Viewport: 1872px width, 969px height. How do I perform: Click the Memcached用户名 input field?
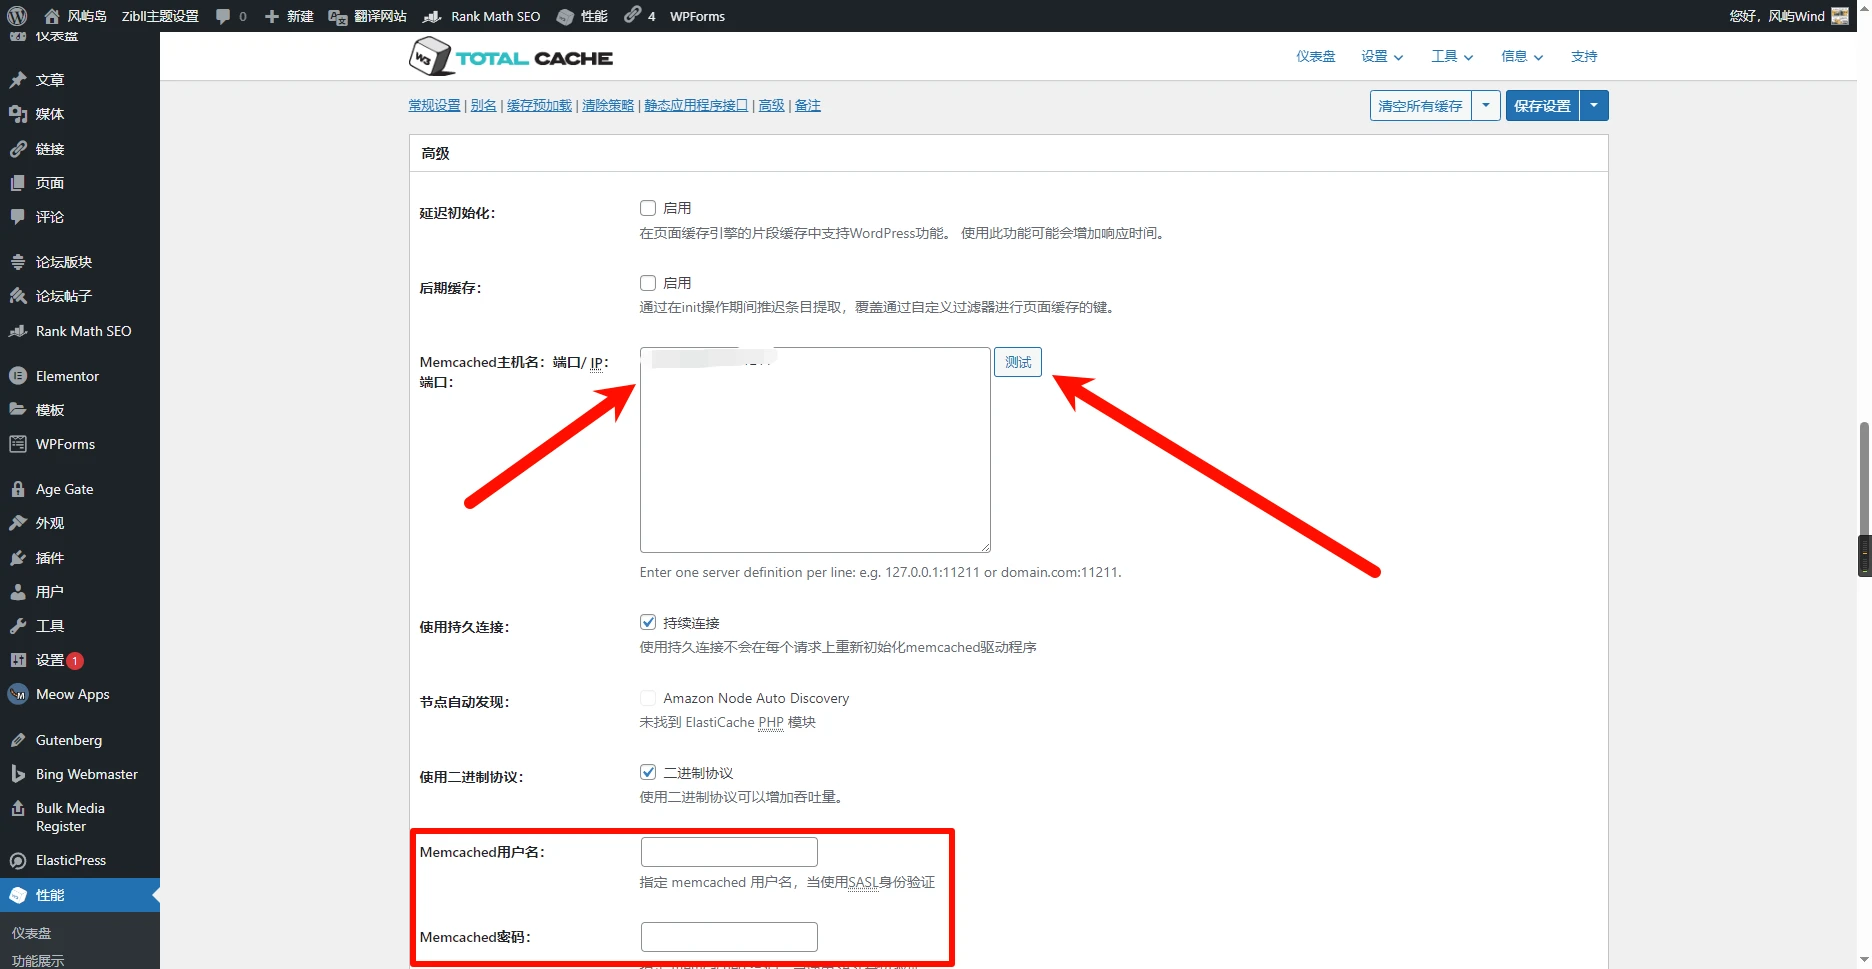(x=729, y=852)
